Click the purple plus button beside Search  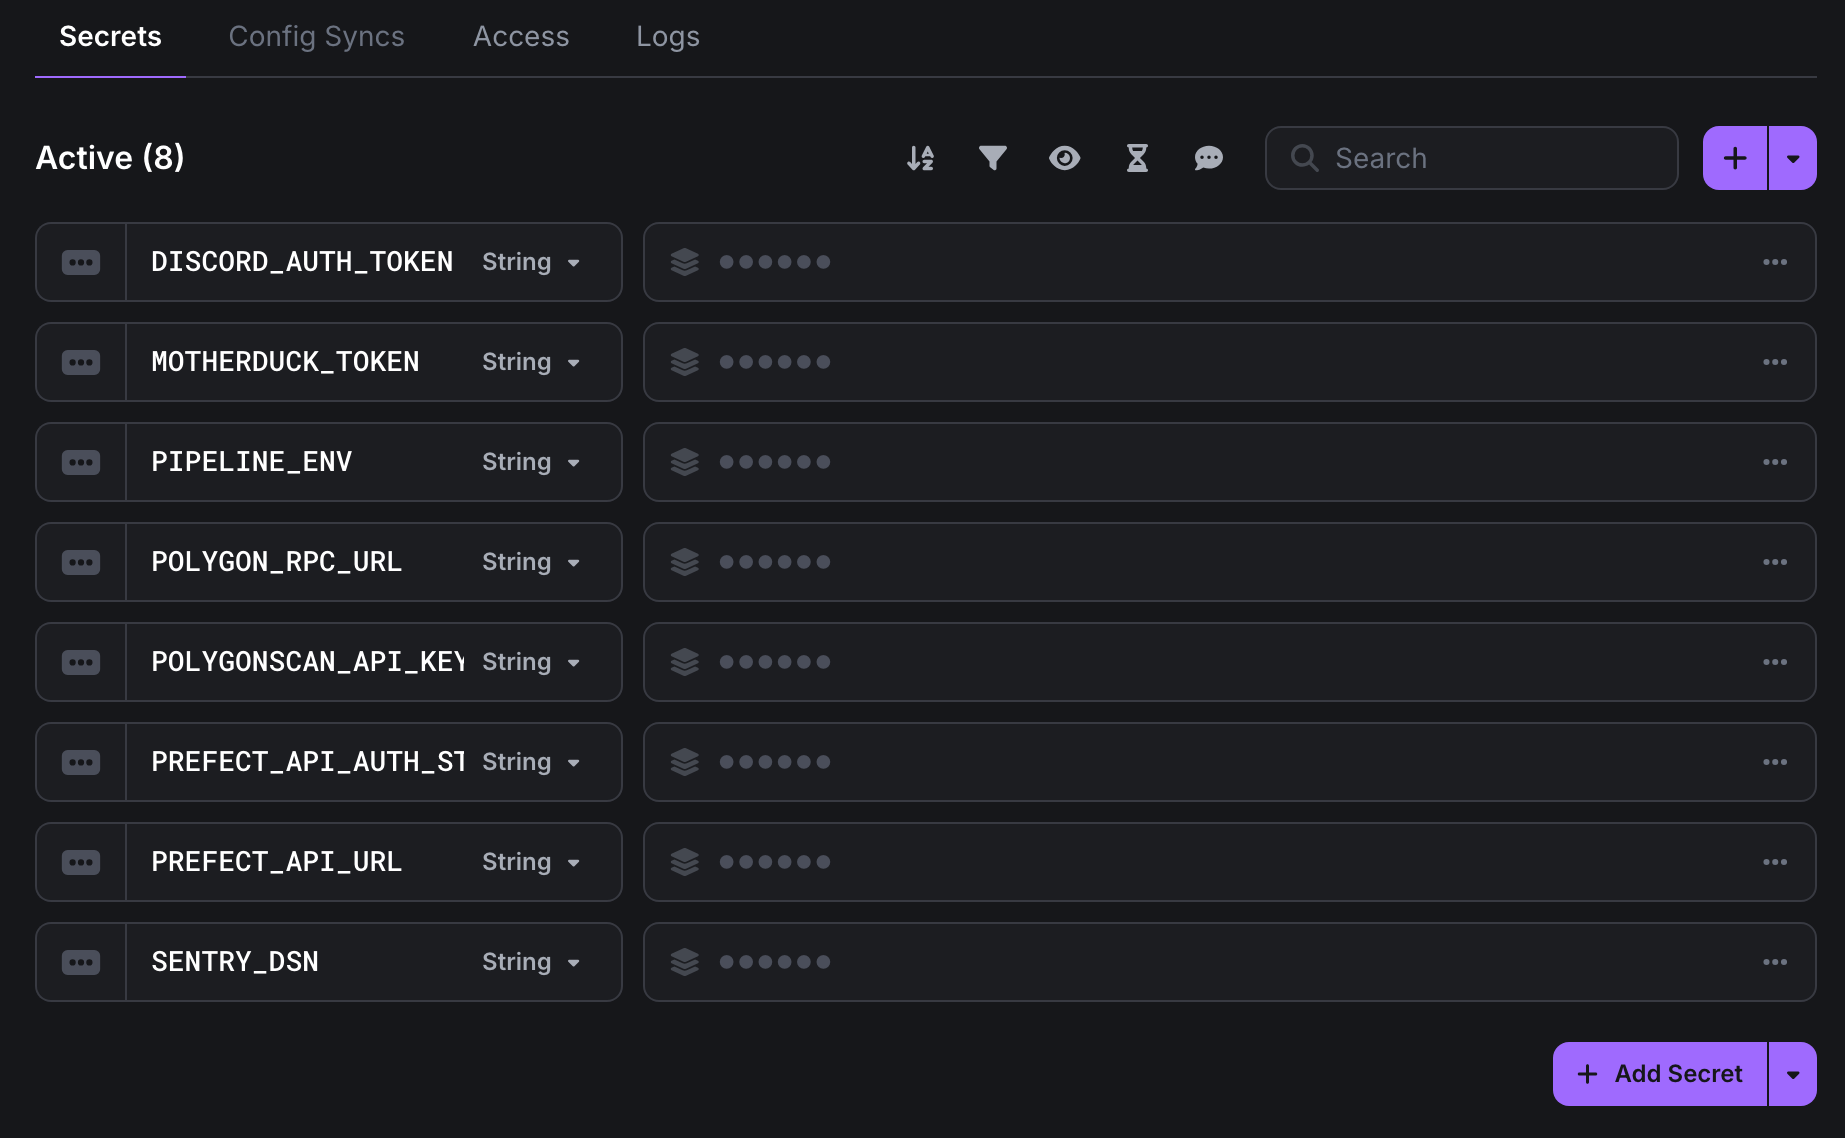(1735, 158)
